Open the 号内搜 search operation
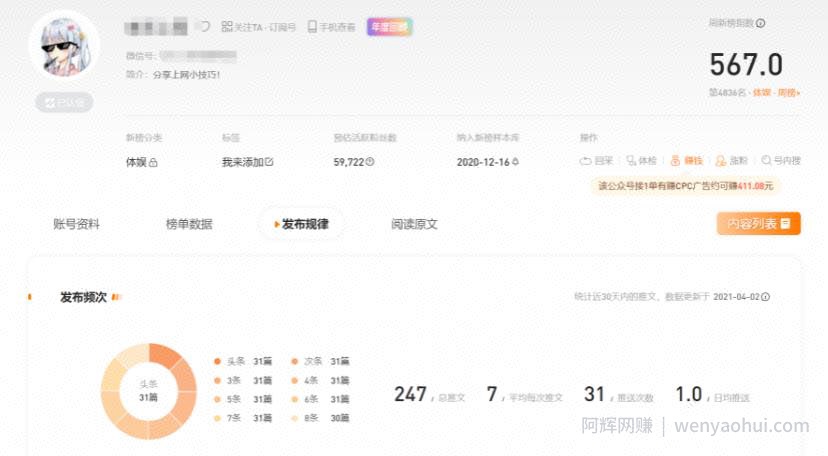828x456 pixels. tap(781, 160)
